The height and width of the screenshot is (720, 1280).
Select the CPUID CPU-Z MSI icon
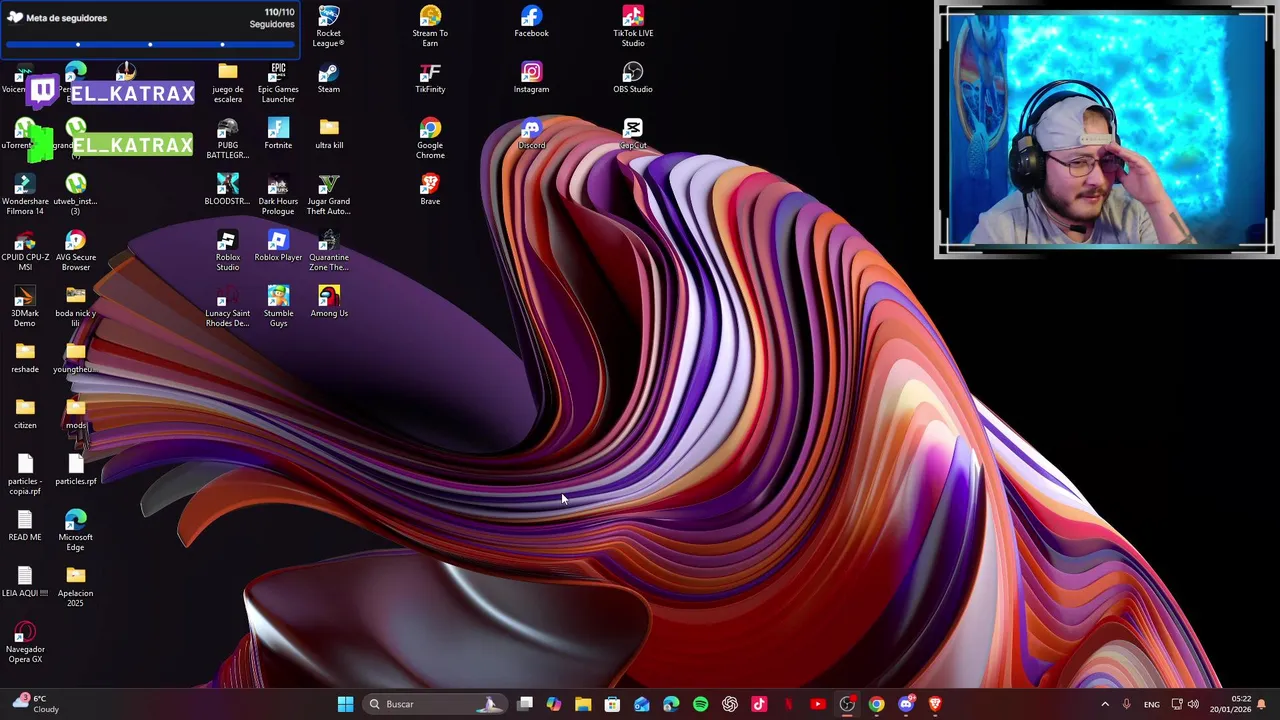(25, 250)
